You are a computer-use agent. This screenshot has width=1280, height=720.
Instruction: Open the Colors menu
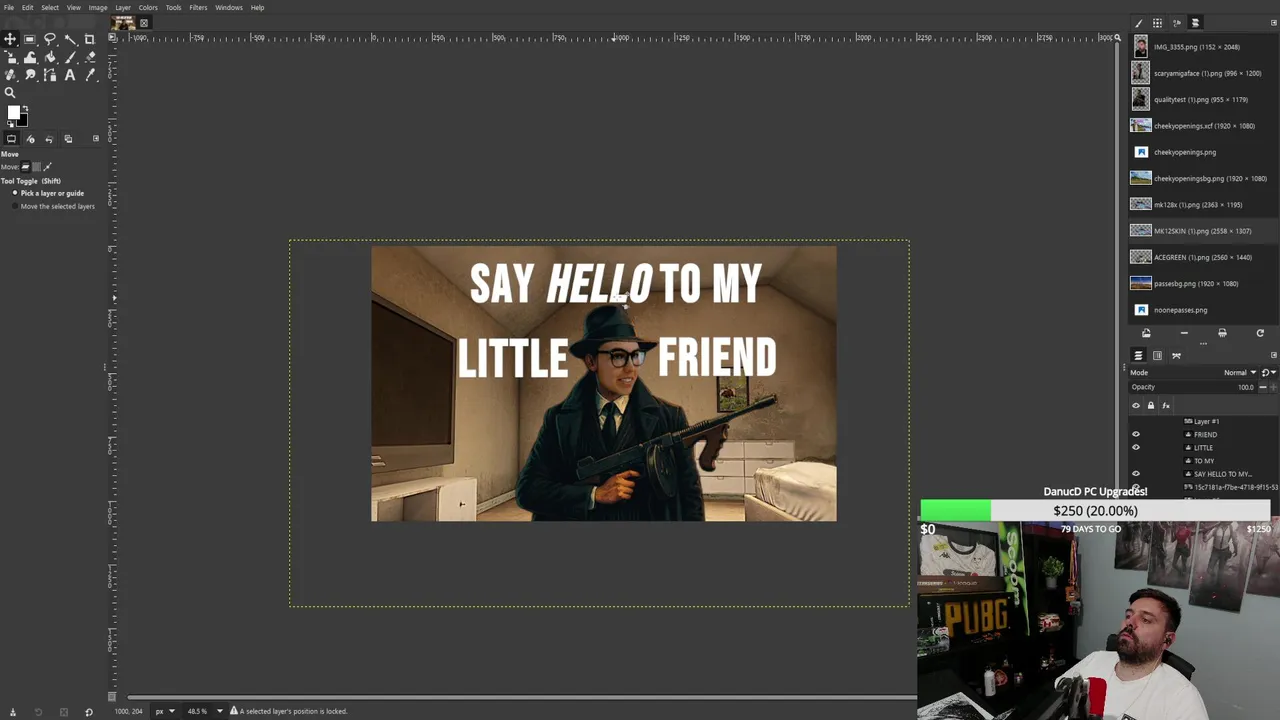tap(148, 7)
